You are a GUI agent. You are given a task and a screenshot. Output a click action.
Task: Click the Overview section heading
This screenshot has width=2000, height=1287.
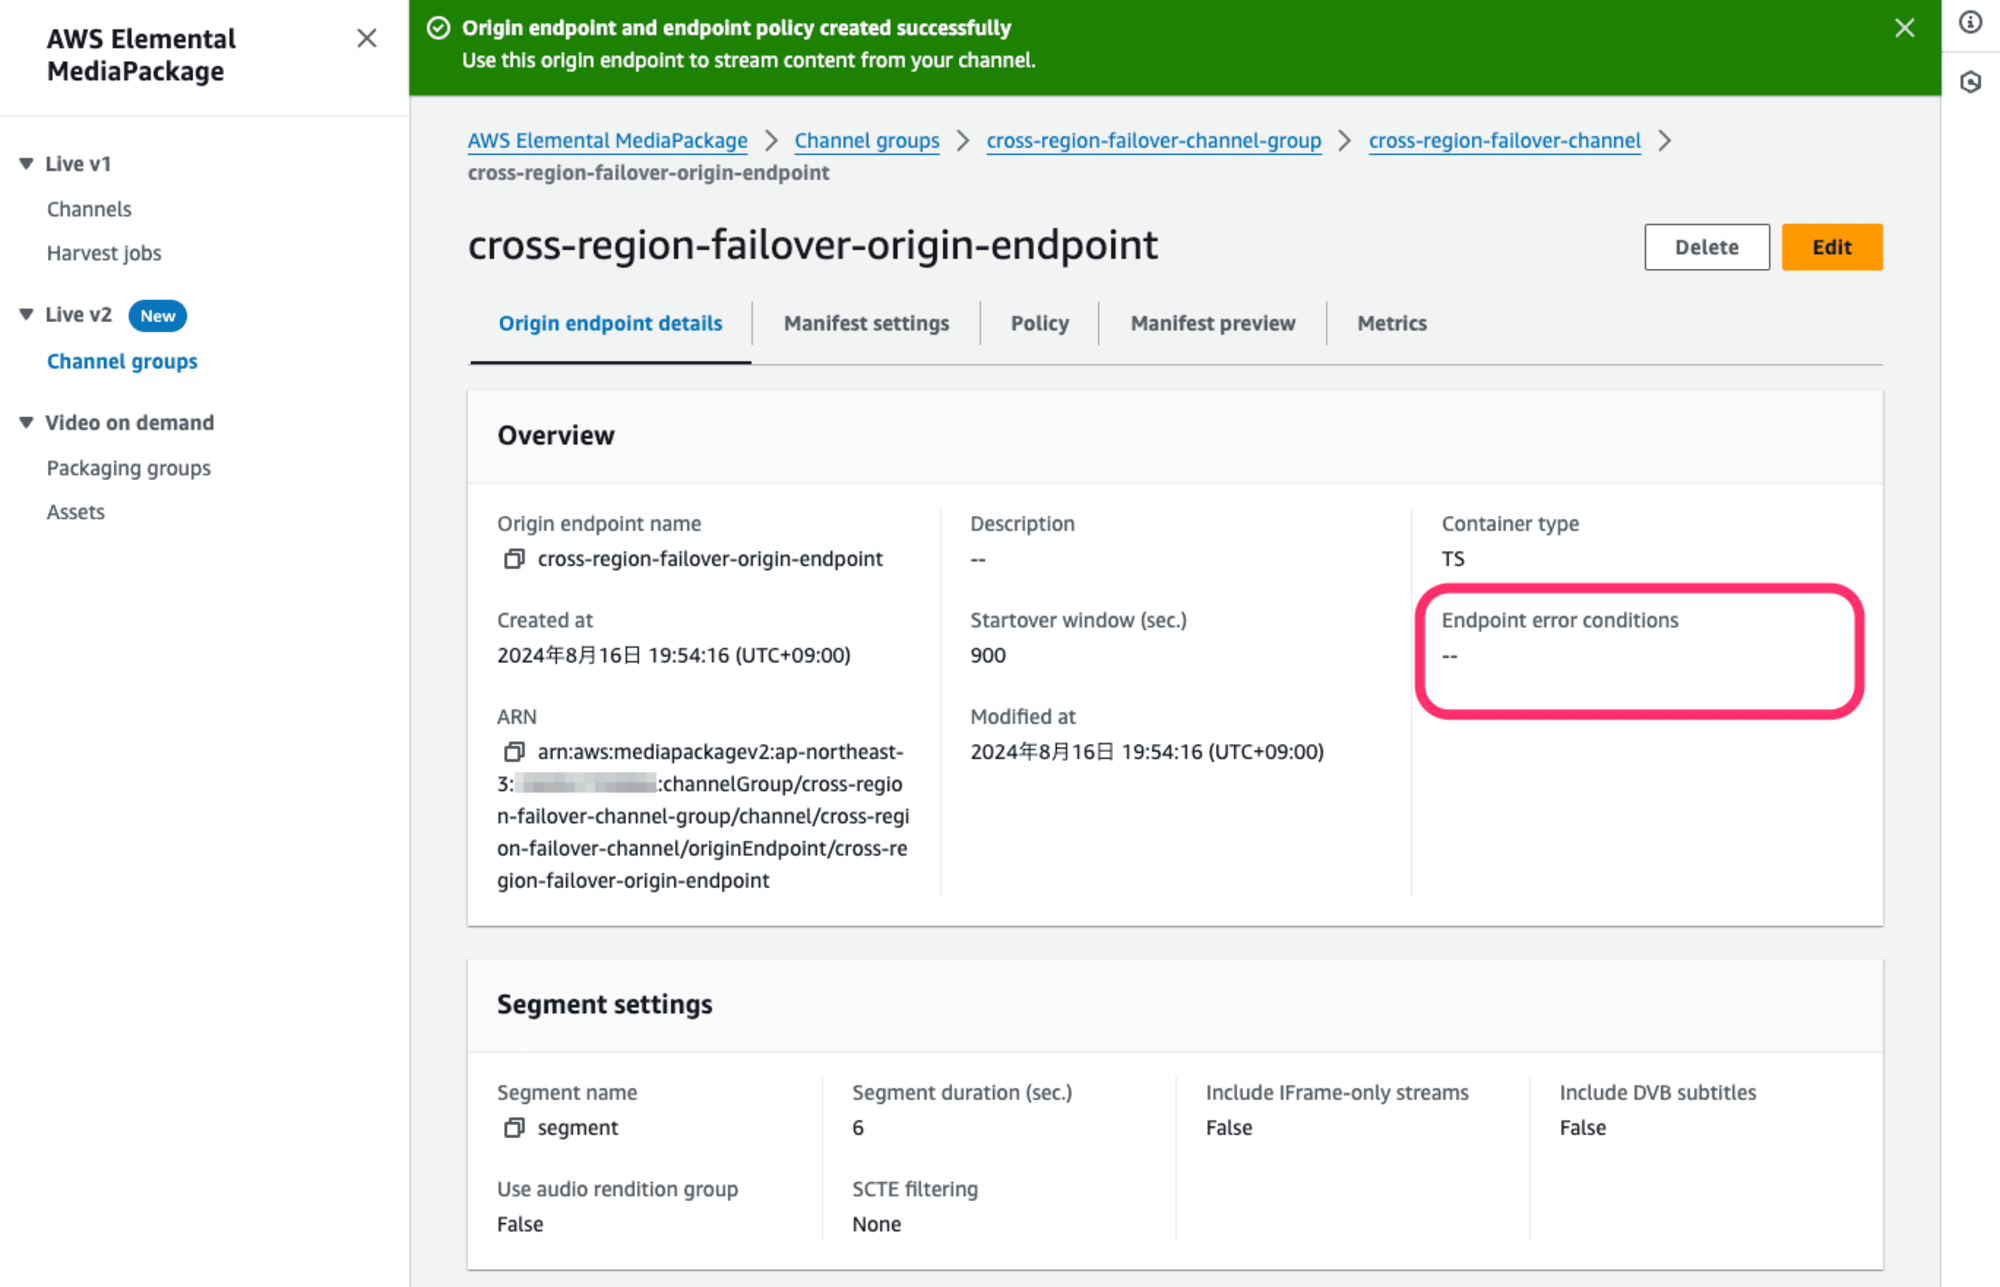click(x=556, y=435)
